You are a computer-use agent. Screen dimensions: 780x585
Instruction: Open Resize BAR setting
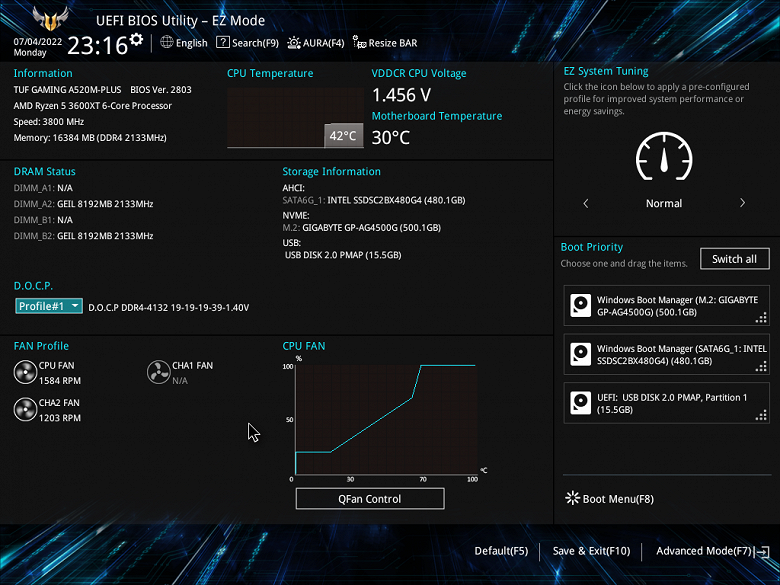click(x=393, y=43)
